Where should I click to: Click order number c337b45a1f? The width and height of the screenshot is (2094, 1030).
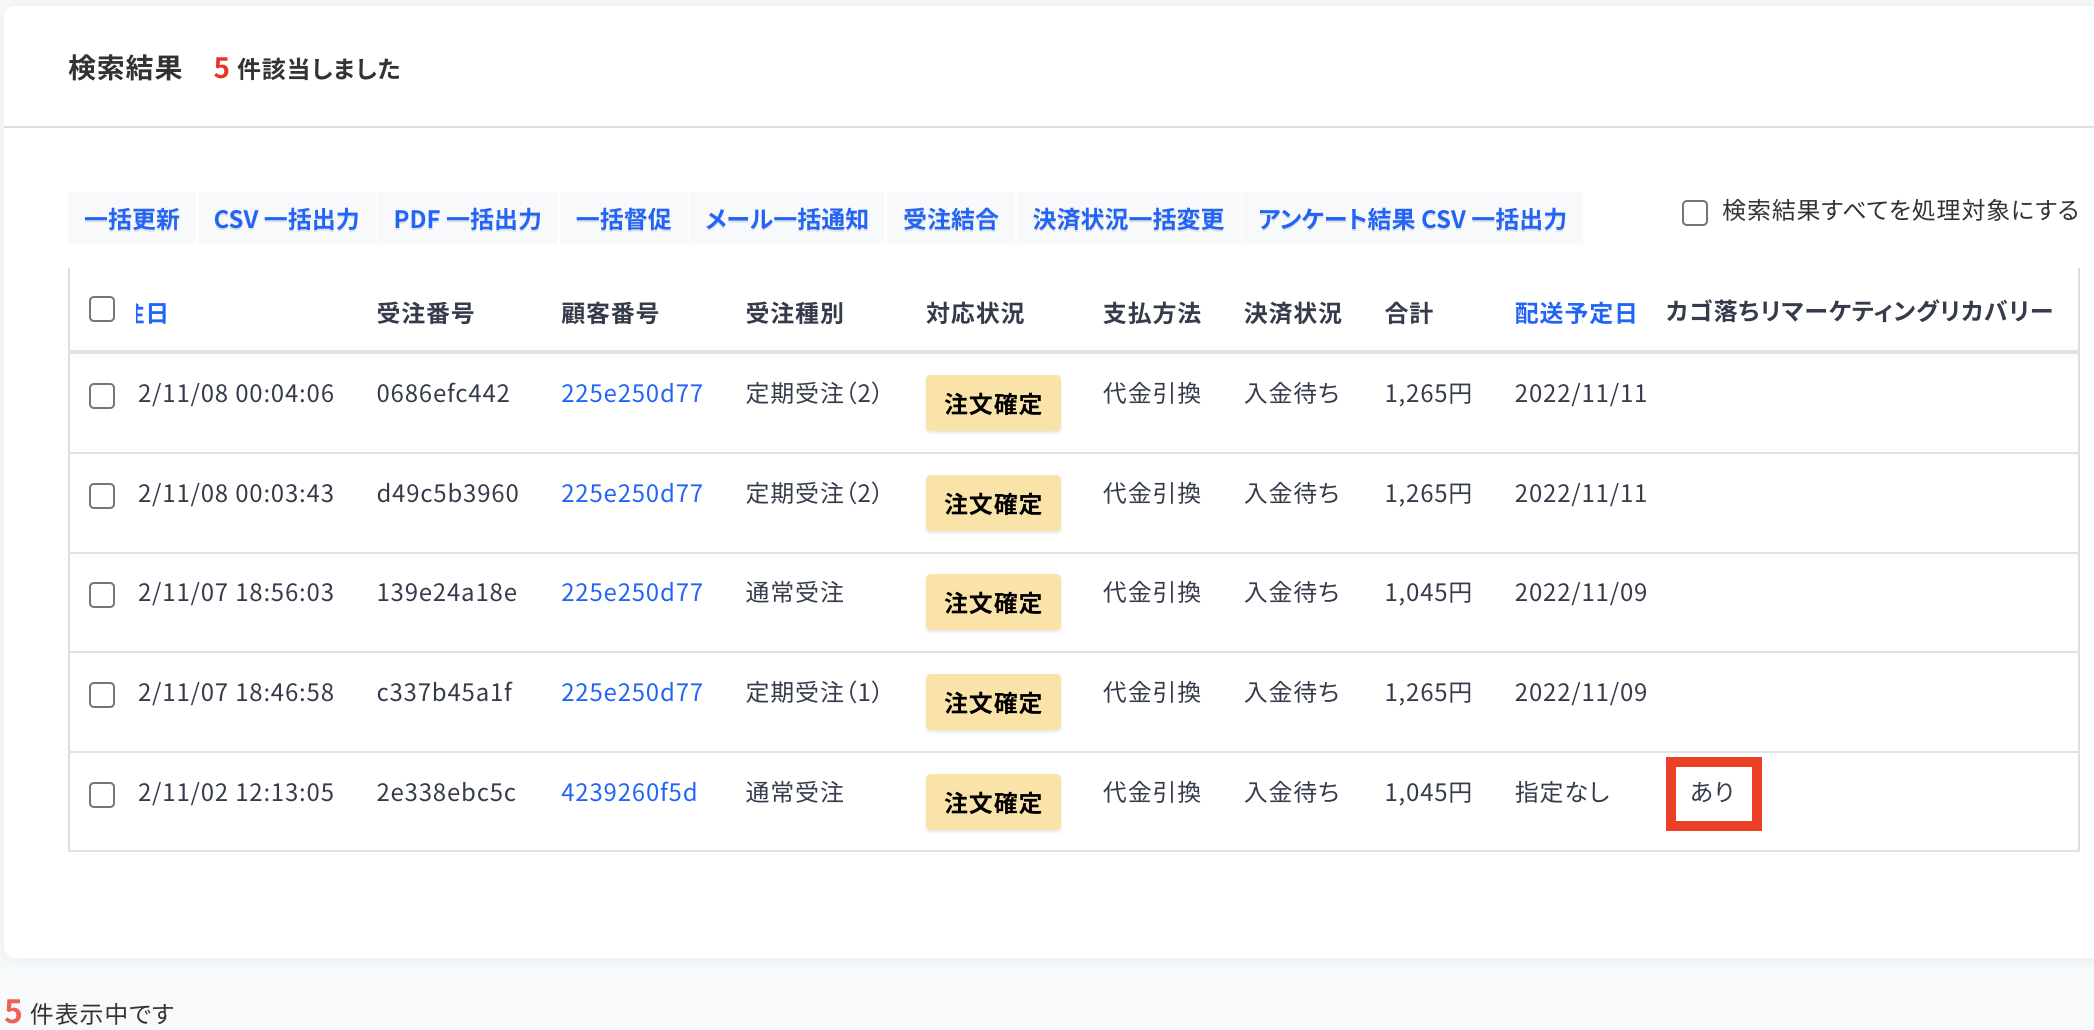(444, 692)
